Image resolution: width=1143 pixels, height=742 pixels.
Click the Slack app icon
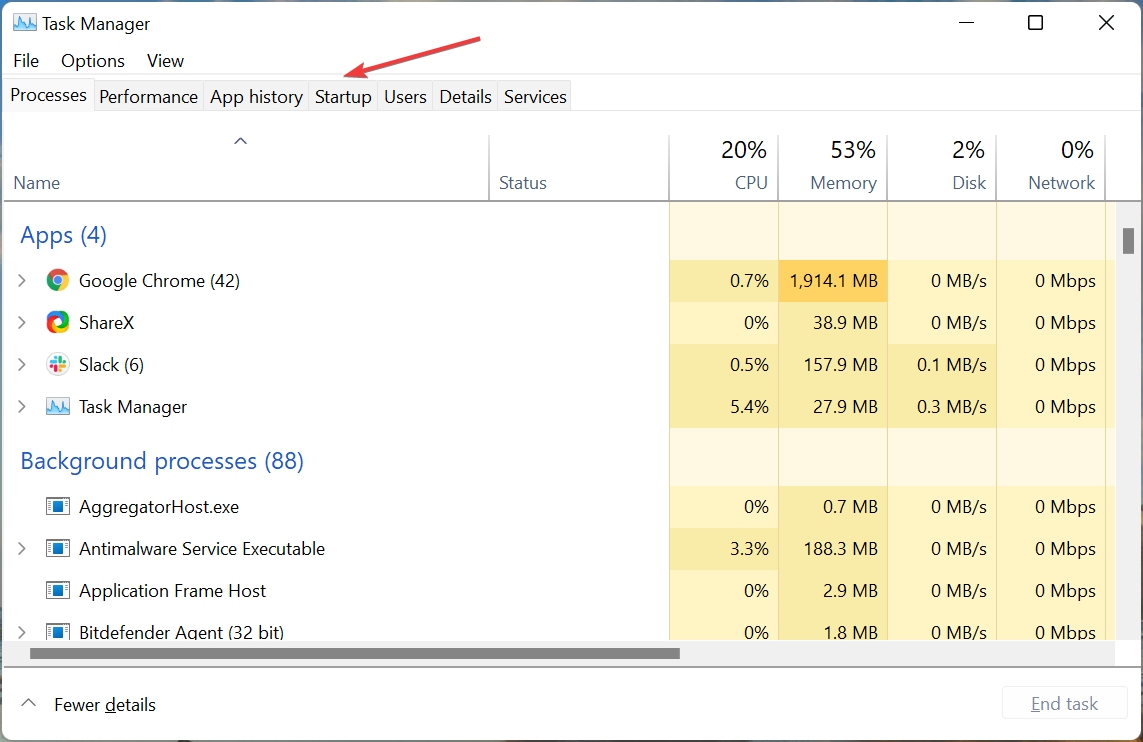58,364
